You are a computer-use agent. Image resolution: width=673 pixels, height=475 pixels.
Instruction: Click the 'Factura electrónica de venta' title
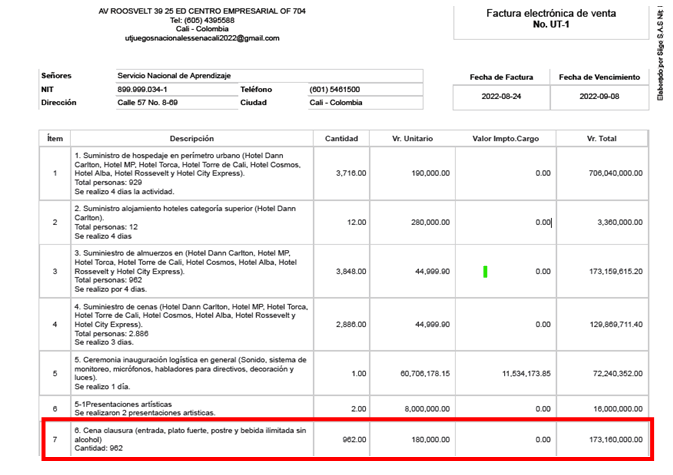[551, 13]
